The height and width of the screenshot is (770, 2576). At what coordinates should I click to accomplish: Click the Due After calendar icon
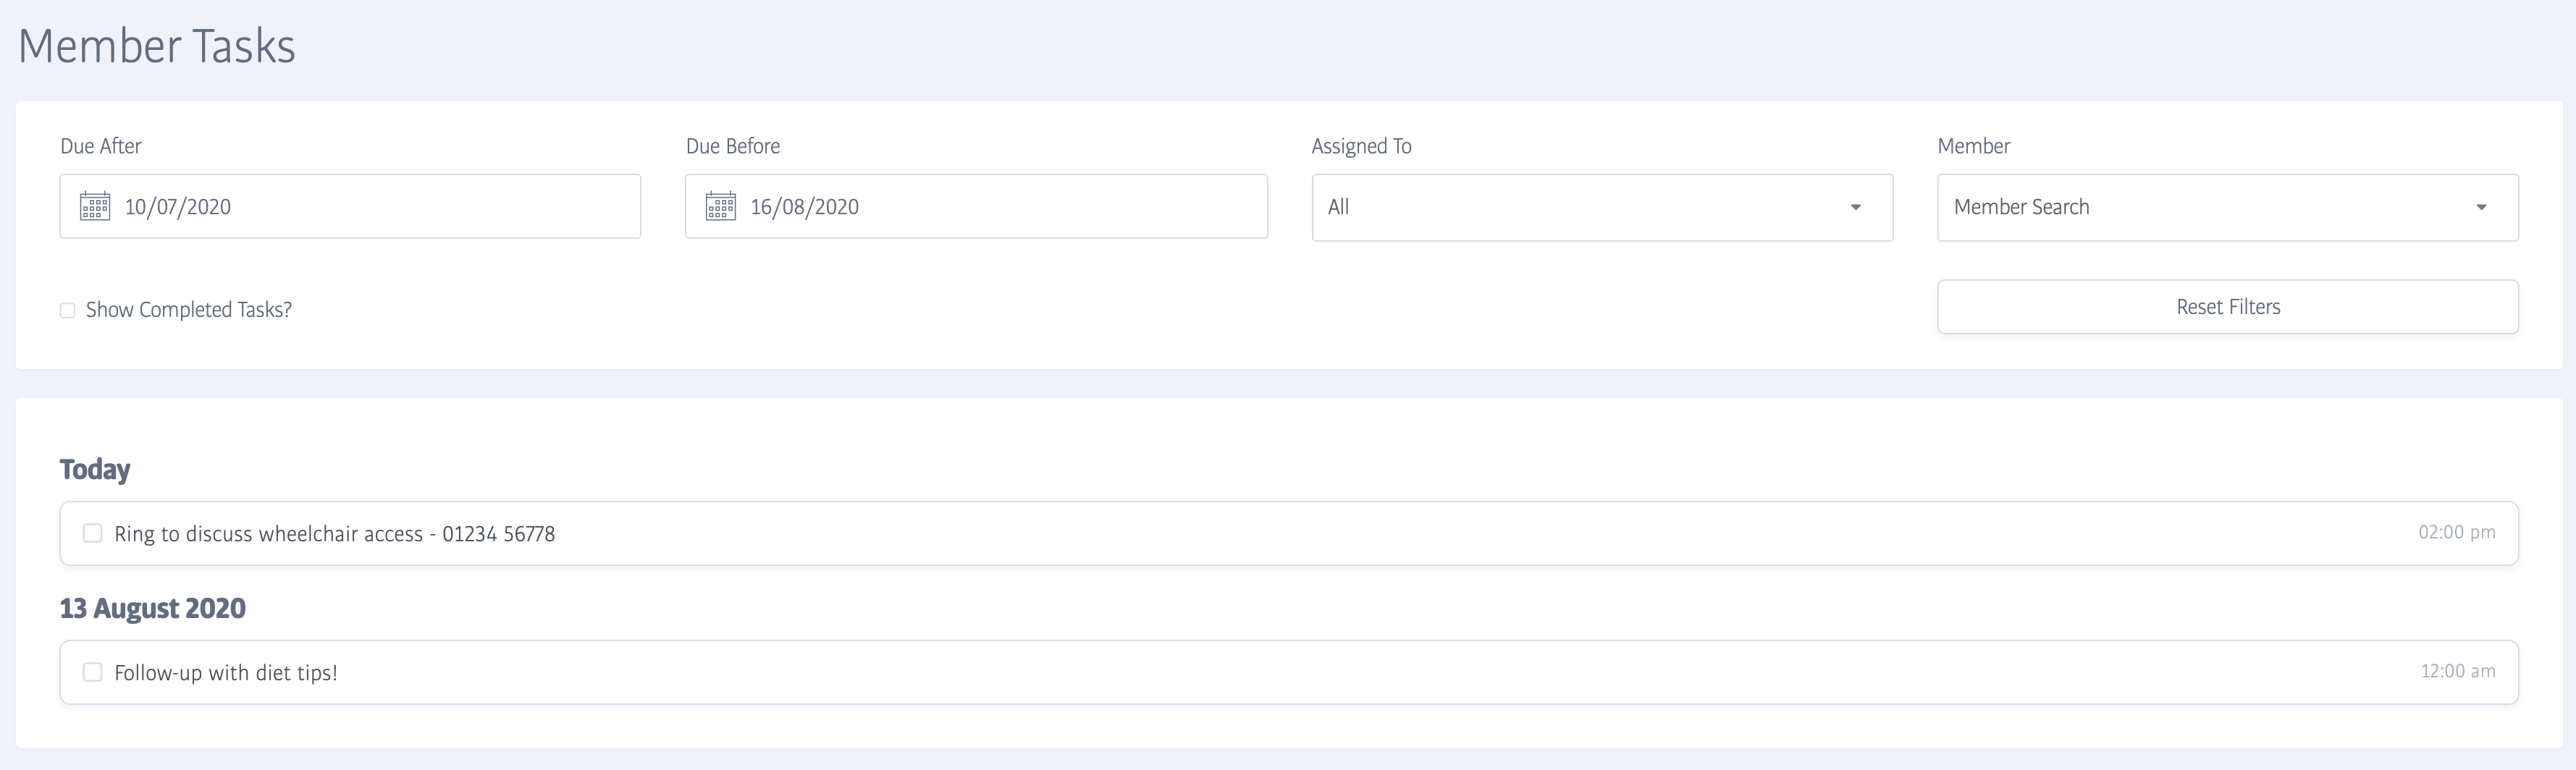95,206
